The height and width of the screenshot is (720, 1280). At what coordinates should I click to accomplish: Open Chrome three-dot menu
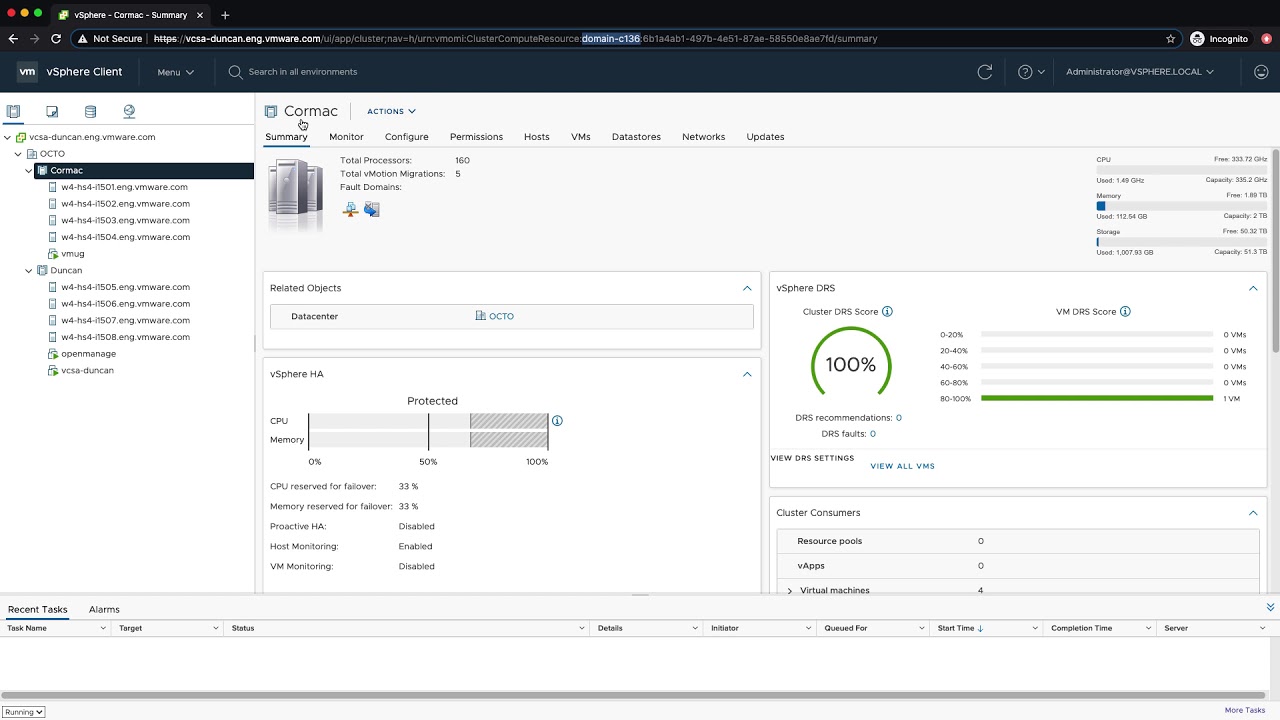pos(1266,39)
